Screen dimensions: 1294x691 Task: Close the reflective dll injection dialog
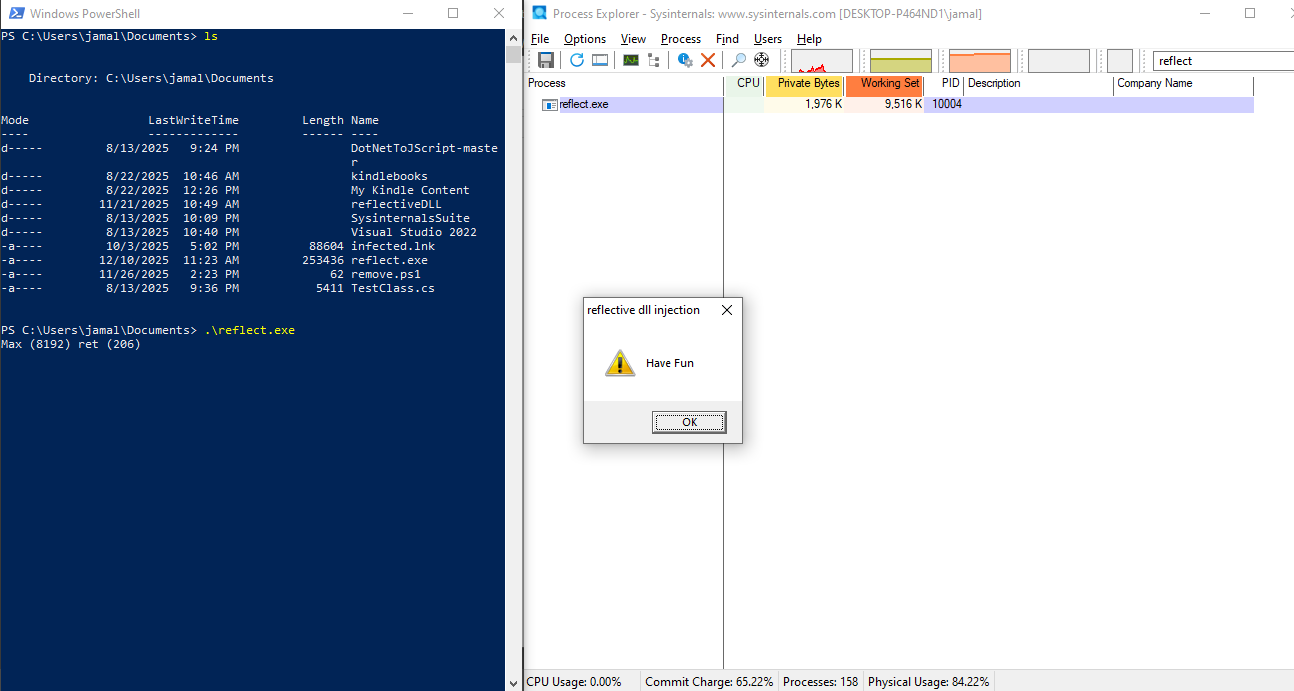727,310
